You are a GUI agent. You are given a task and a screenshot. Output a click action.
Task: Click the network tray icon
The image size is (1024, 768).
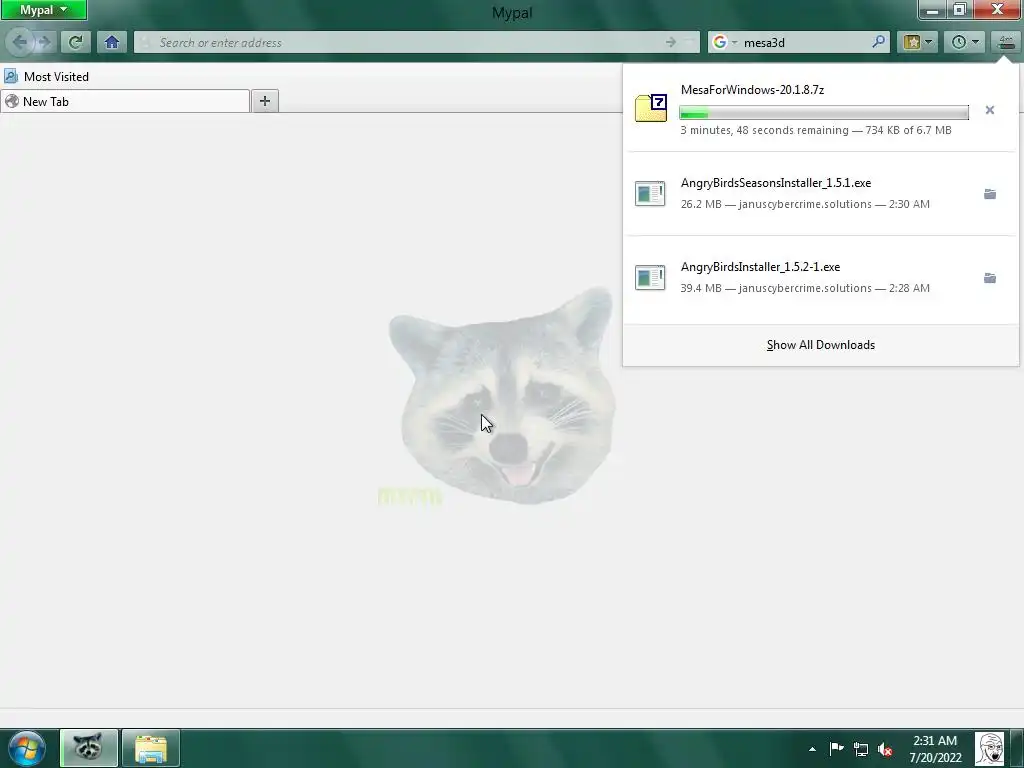(x=861, y=749)
